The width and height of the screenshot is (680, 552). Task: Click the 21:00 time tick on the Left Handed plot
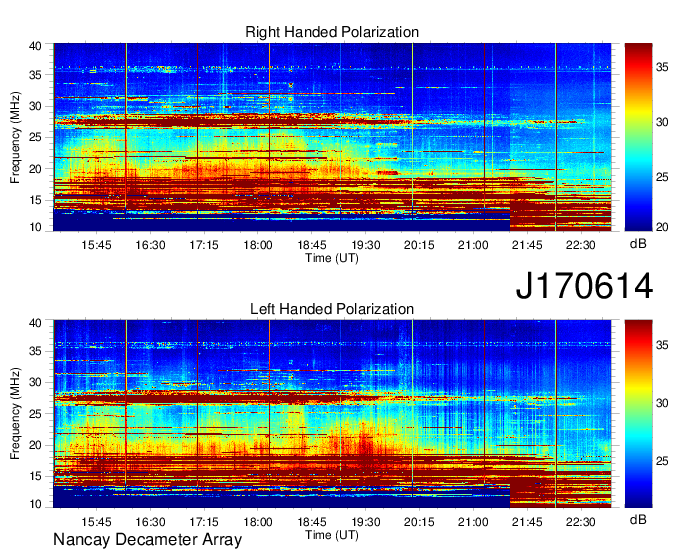(473, 522)
